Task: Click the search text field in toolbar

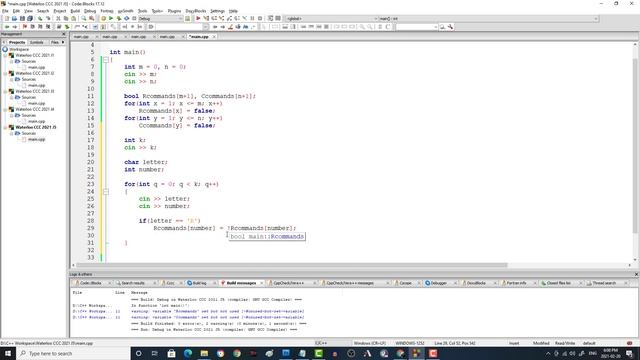Action: point(415,27)
